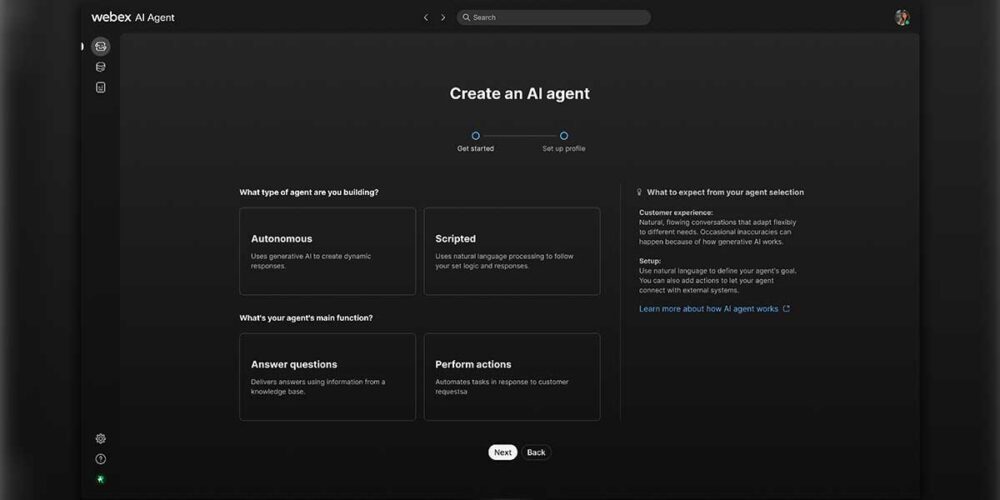Open the knowledge base database icon
The image size is (1000, 500).
click(x=100, y=67)
